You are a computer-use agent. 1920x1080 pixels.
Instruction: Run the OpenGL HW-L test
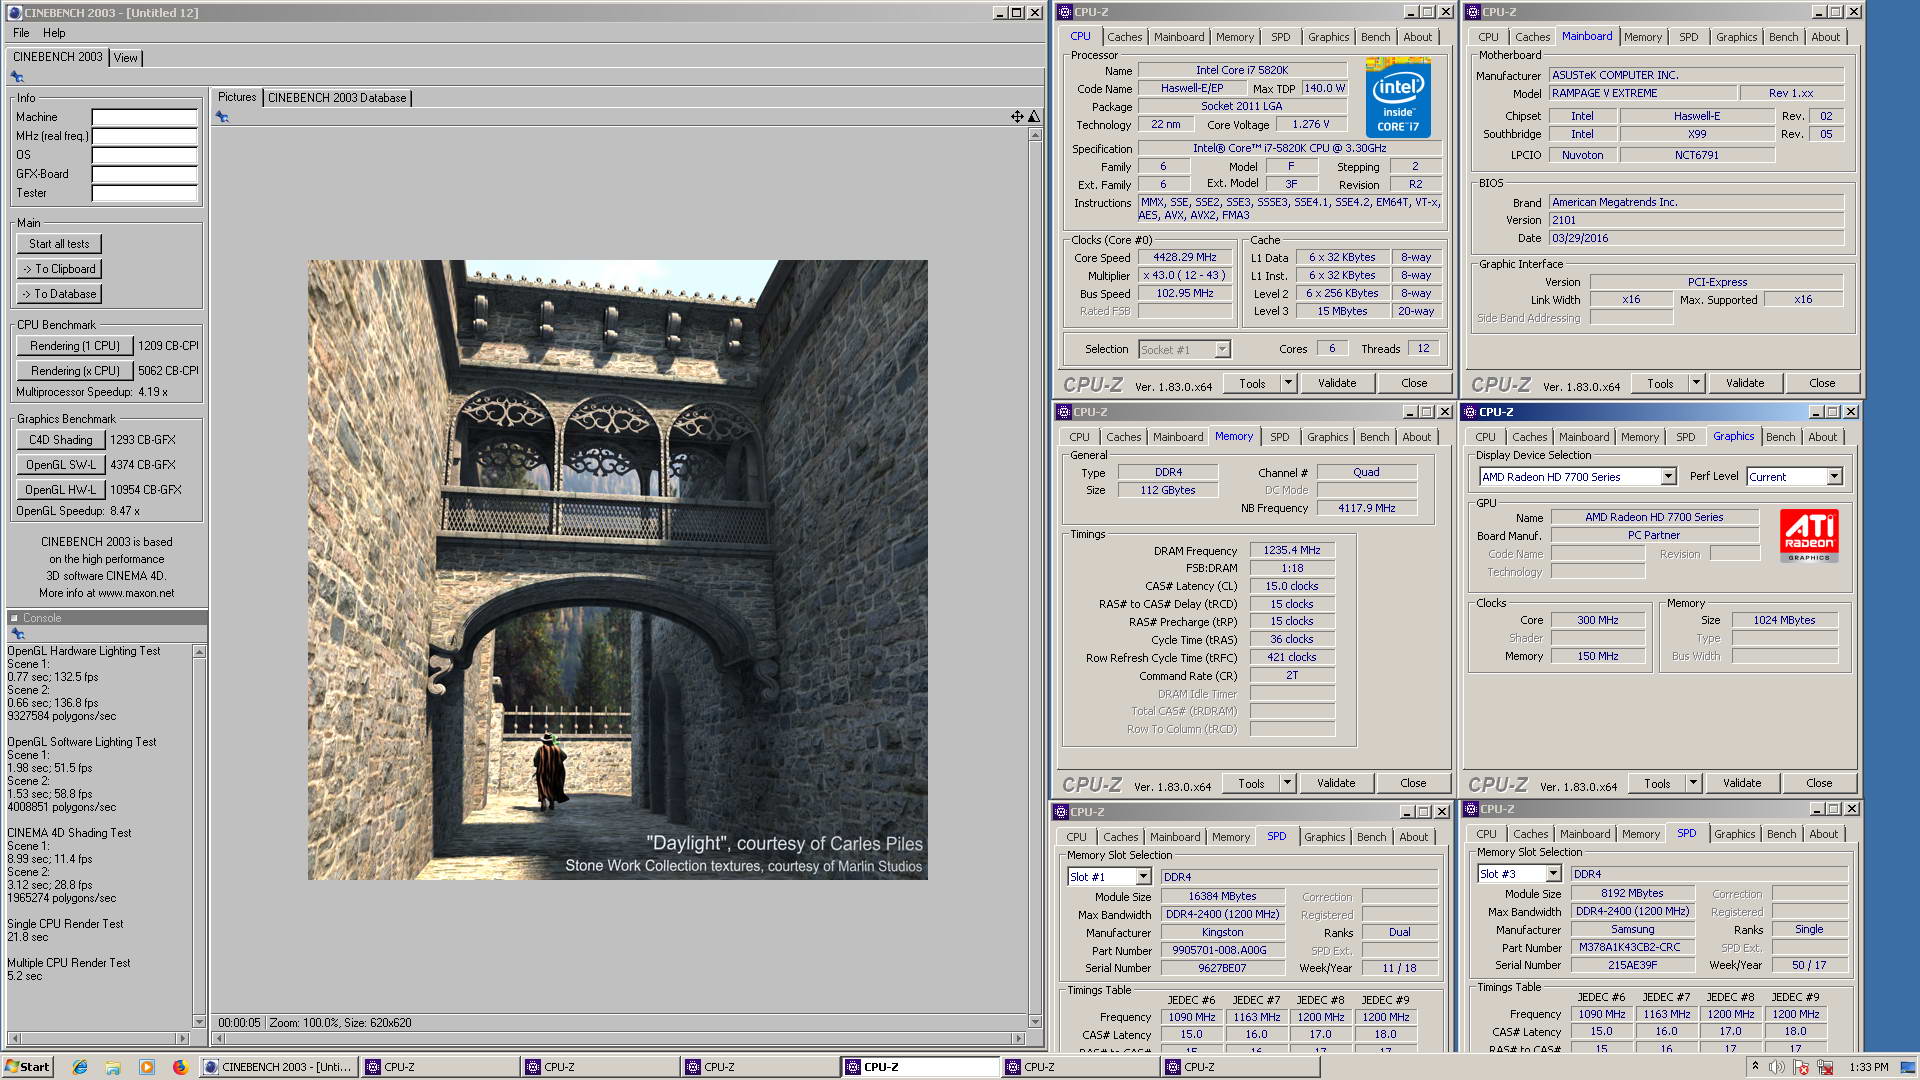pyautogui.click(x=60, y=490)
